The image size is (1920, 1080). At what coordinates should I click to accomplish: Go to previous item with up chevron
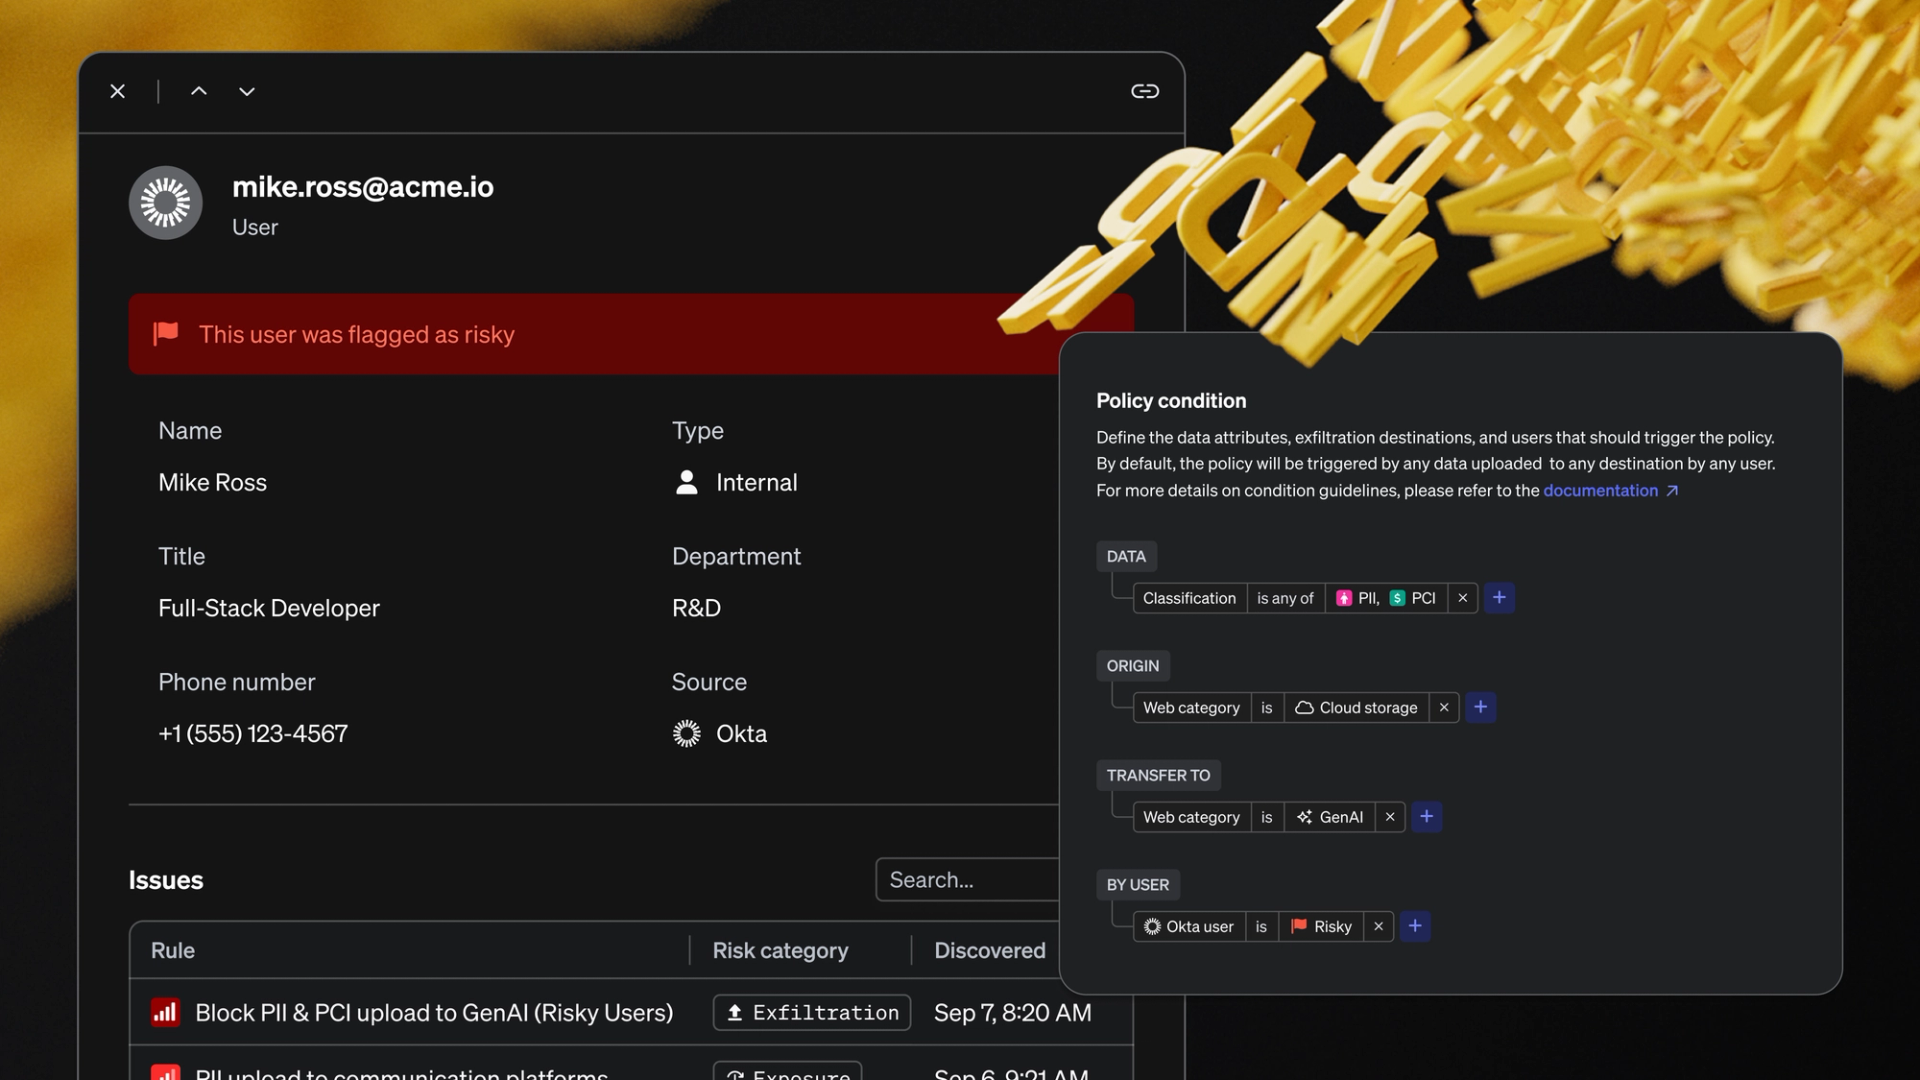[199, 91]
